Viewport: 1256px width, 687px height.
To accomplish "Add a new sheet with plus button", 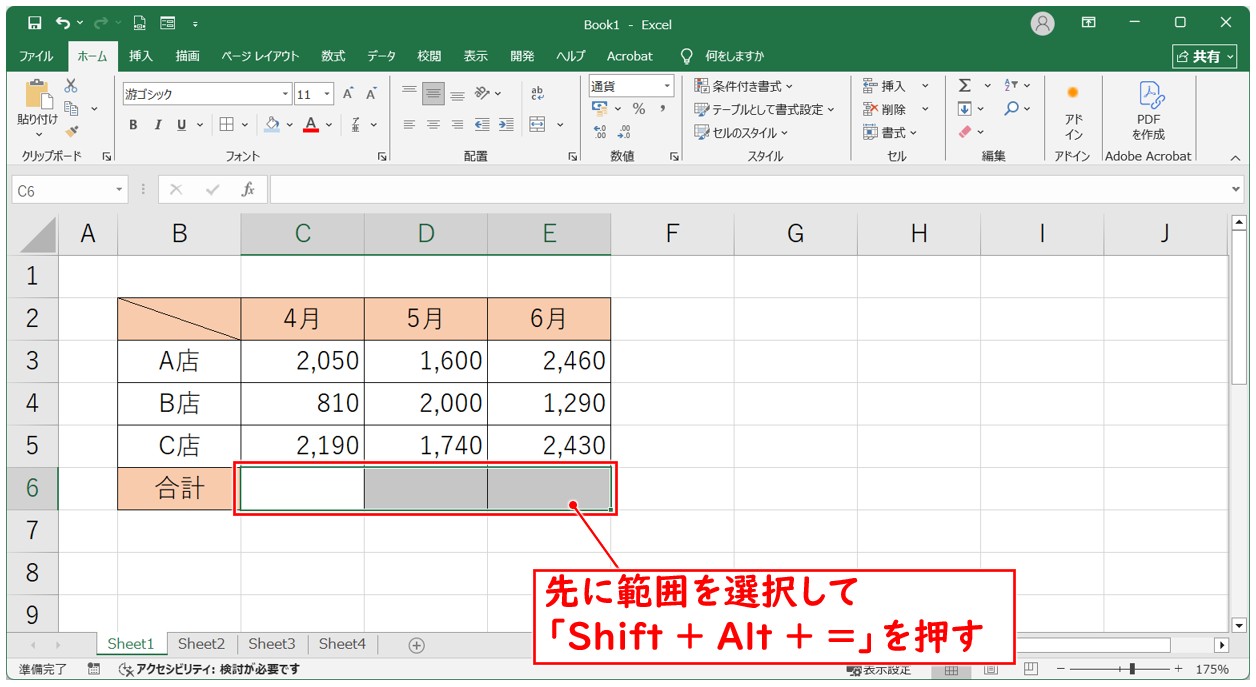I will coord(417,645).
